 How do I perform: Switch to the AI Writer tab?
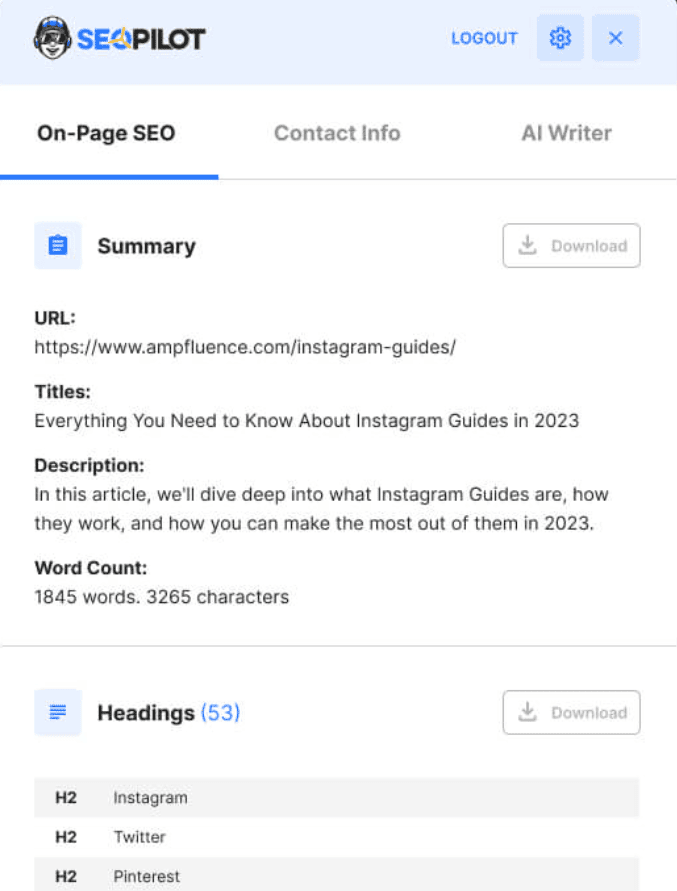pyautogui.click(x=566, y=133)
